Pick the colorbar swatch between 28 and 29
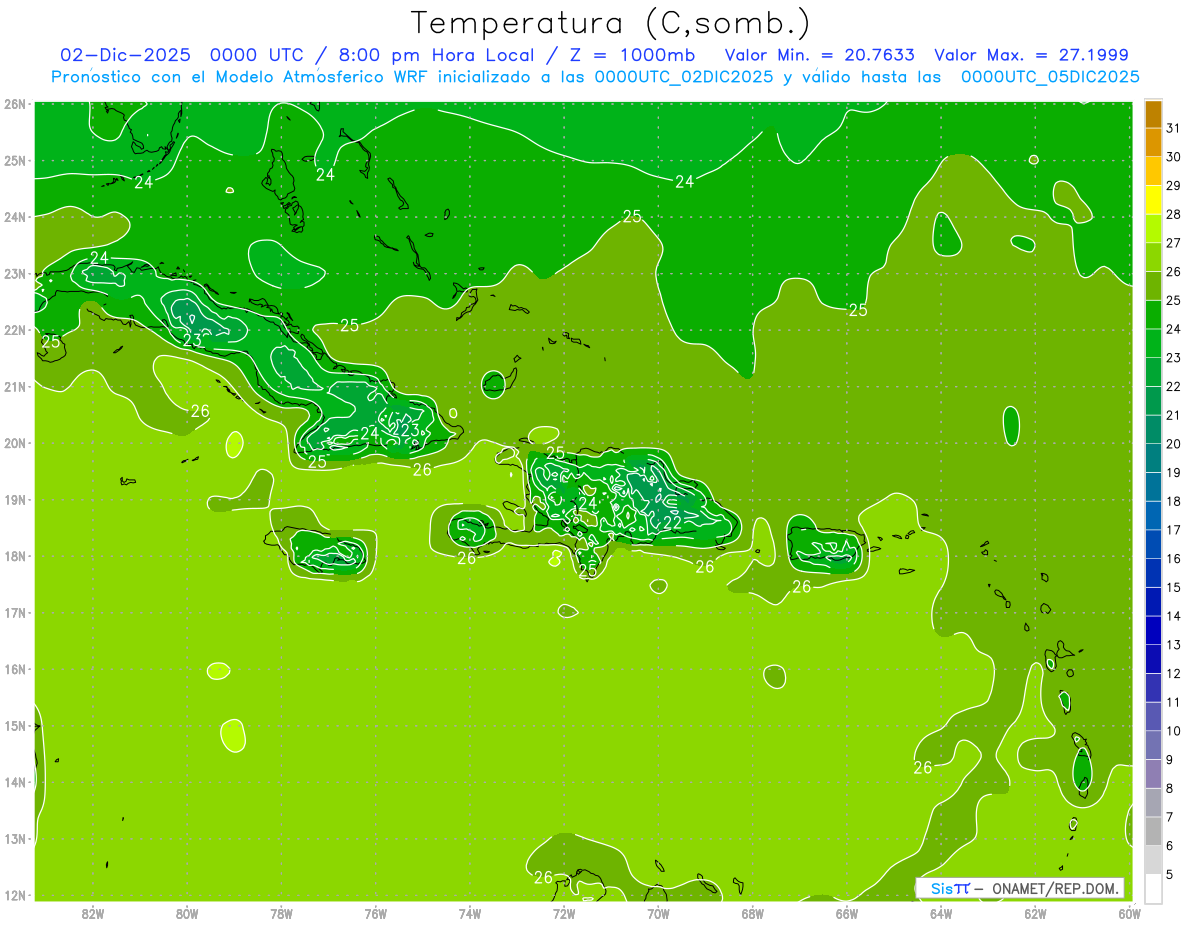This screenshot has height=927, width=1200. pyautogui.click(x=1153, y=200)
